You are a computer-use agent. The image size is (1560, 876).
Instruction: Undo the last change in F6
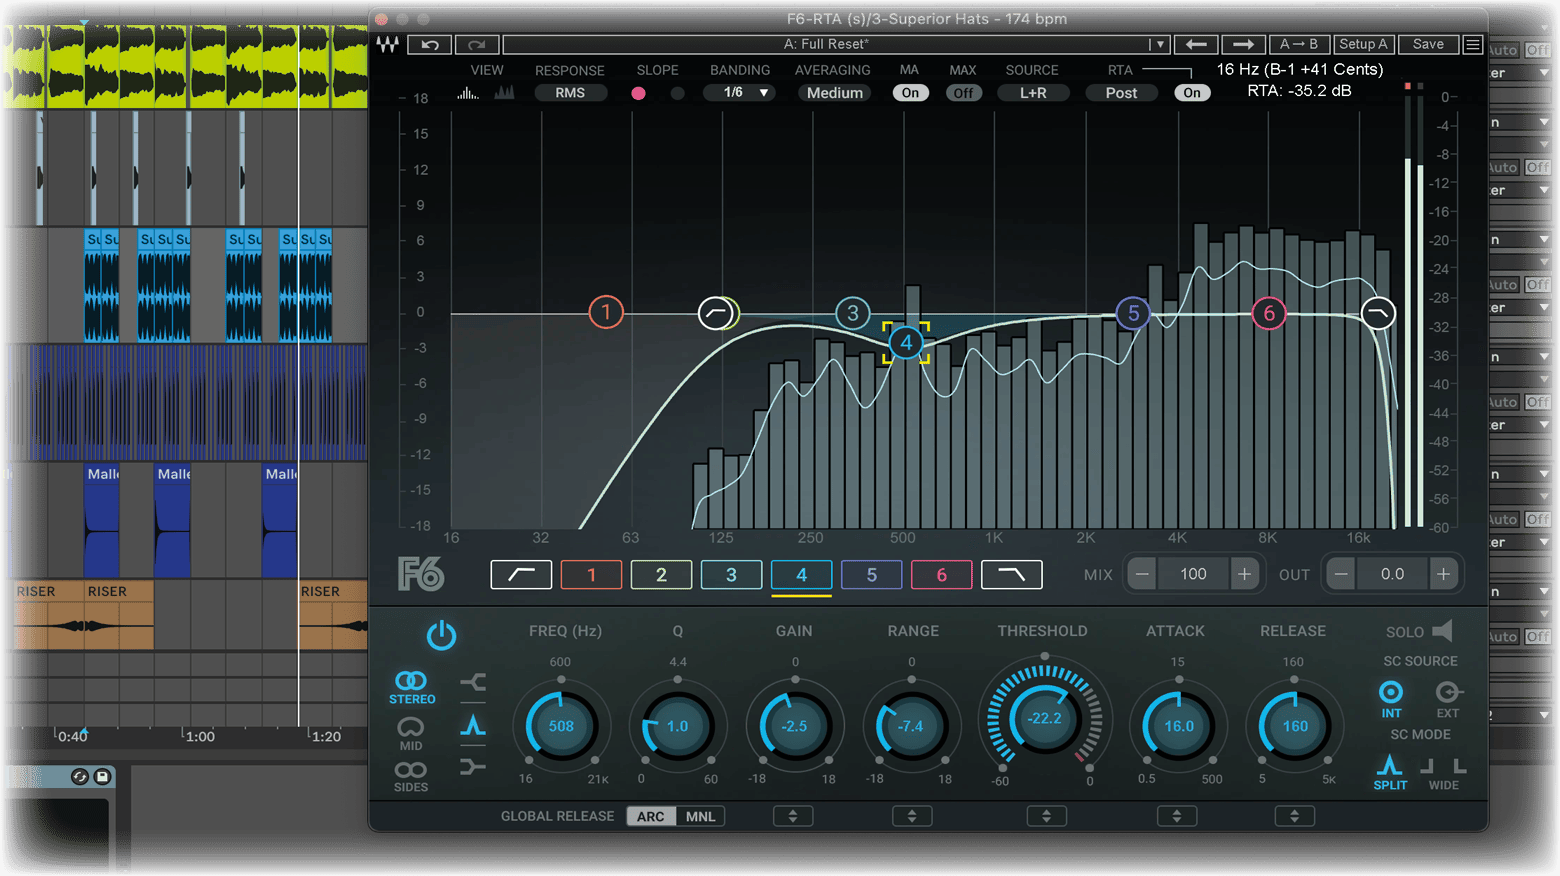(430, 44)
